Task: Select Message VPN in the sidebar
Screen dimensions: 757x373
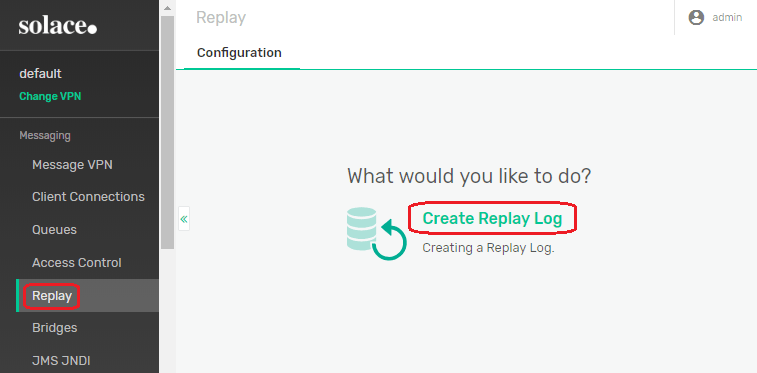Action: (x=72, y=165)
